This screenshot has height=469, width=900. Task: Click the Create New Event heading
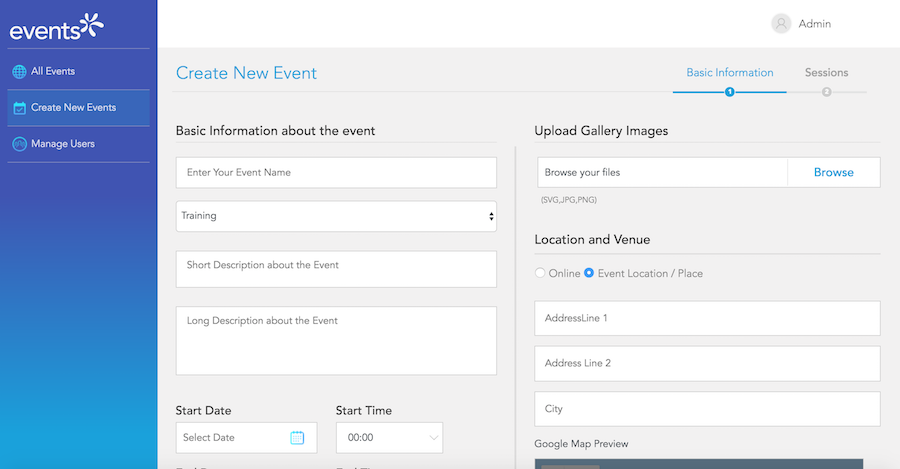246,73
